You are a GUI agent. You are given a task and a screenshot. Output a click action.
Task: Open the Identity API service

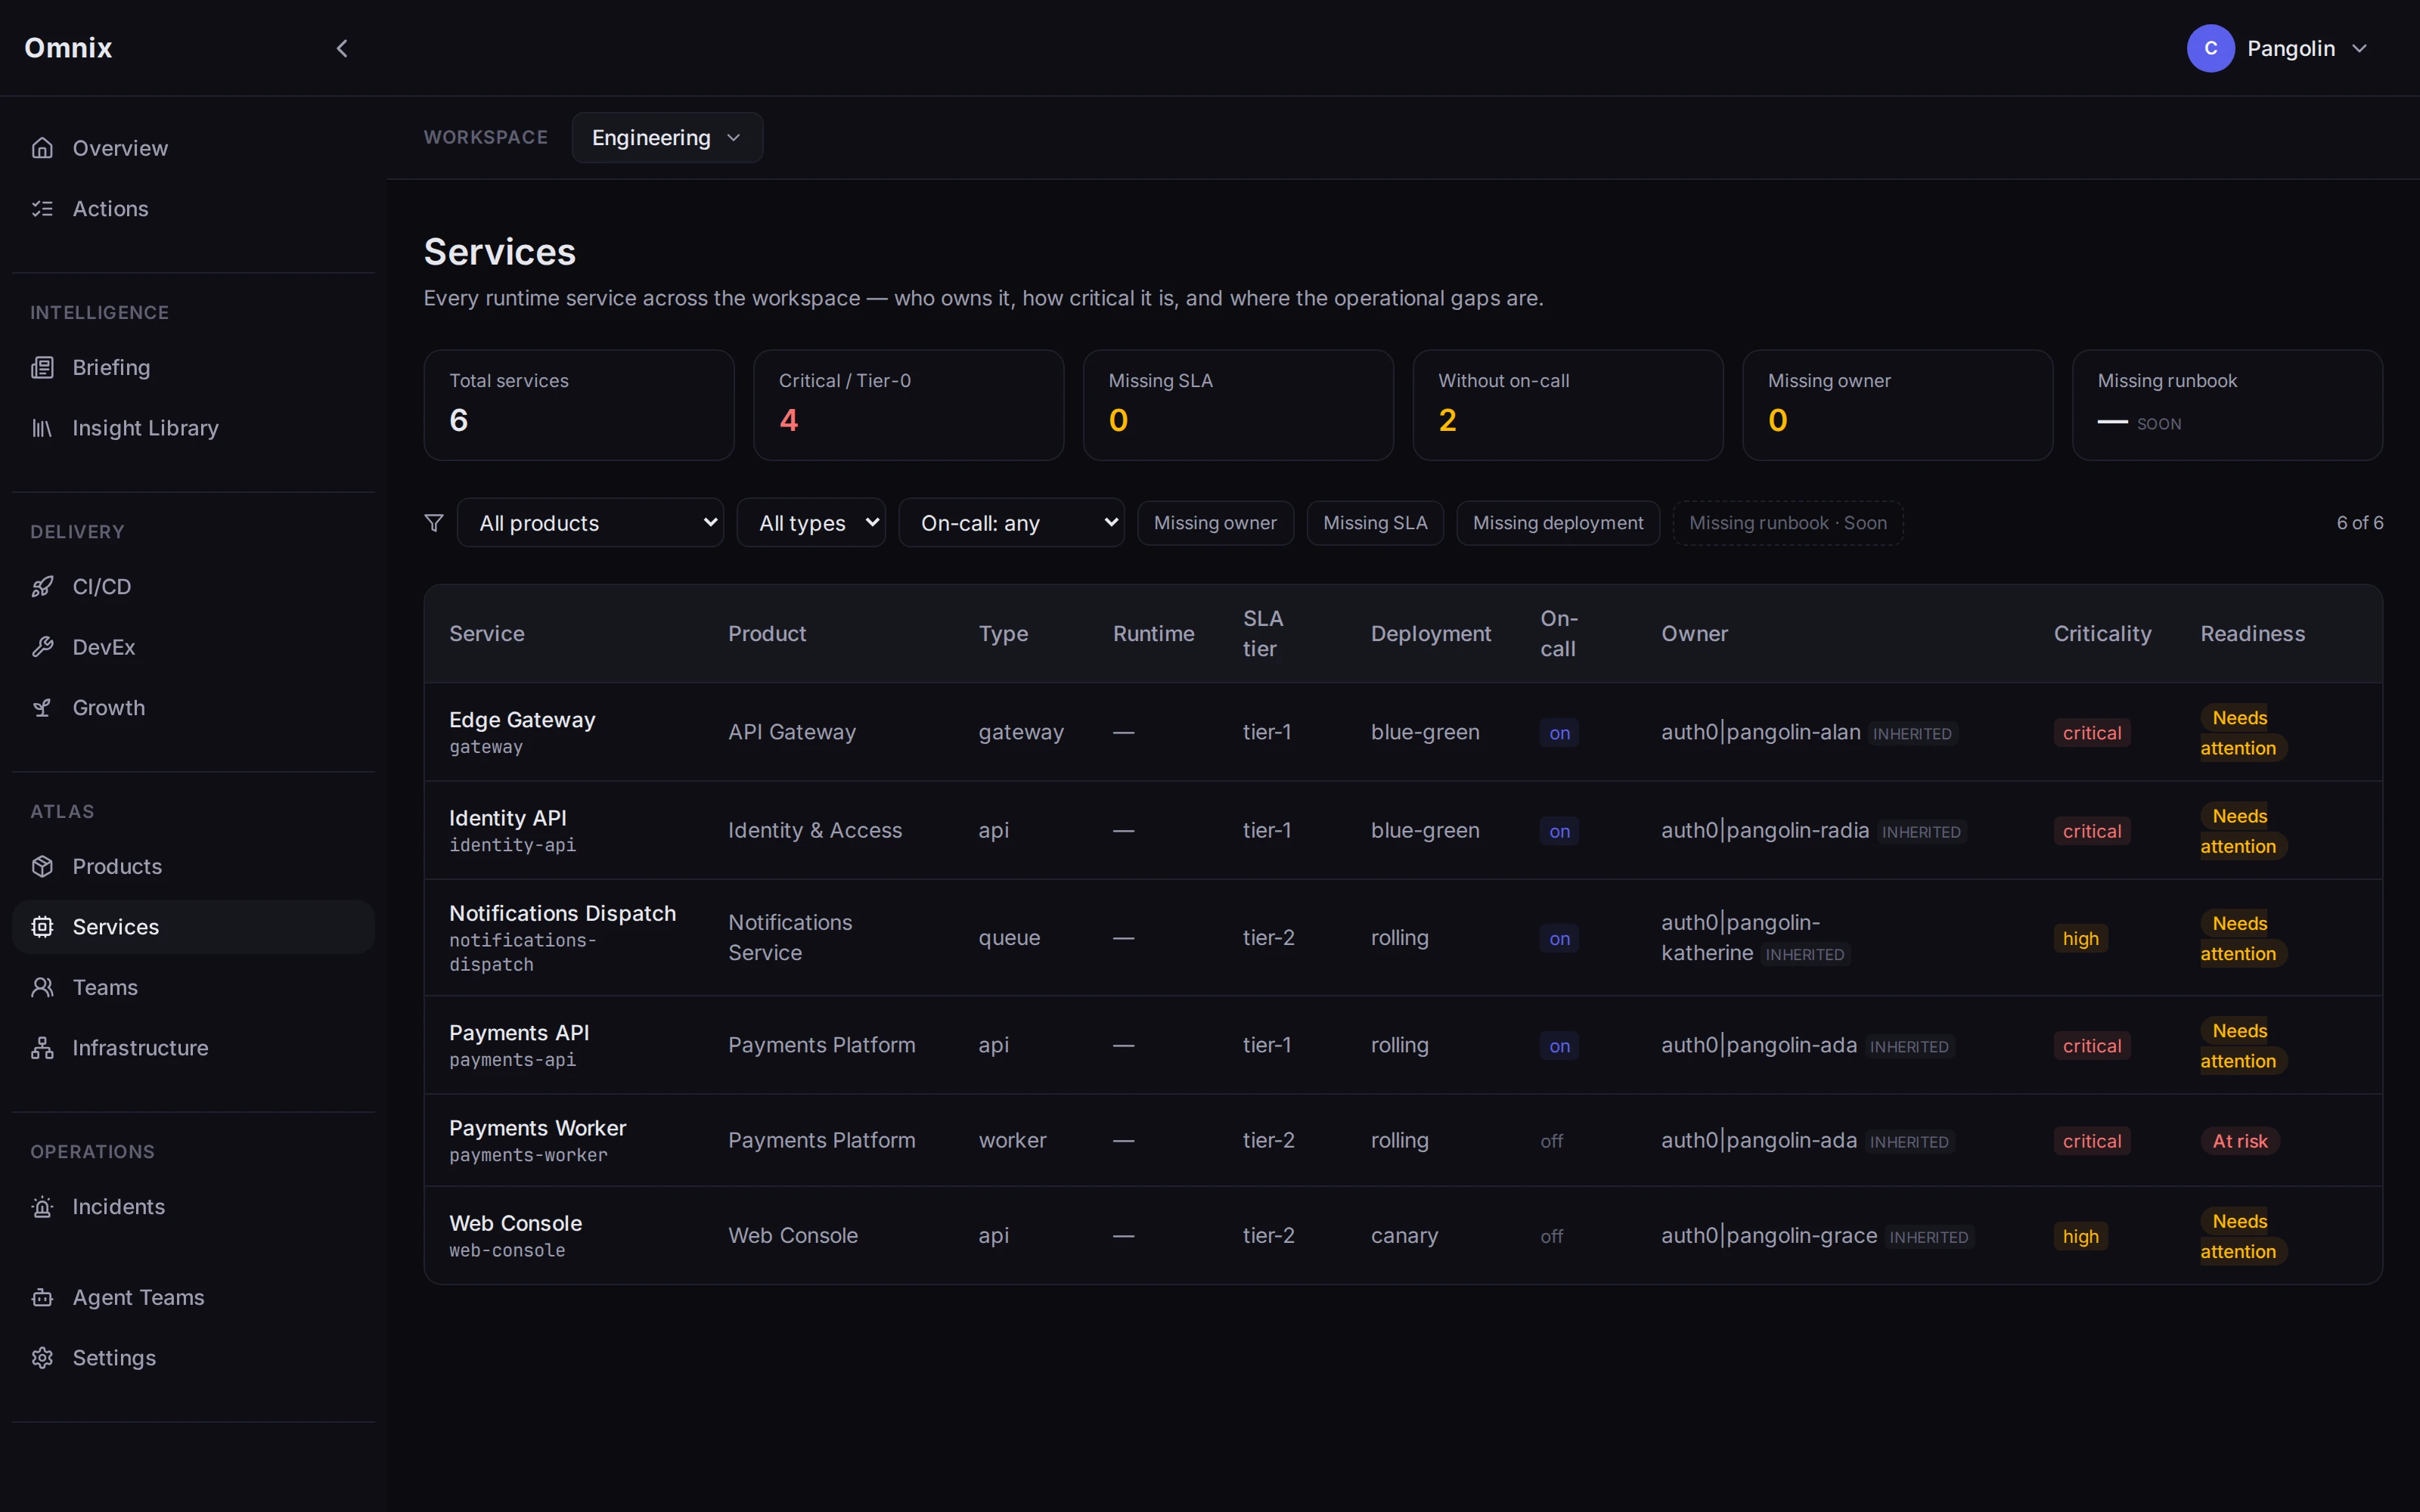point(508,818)
